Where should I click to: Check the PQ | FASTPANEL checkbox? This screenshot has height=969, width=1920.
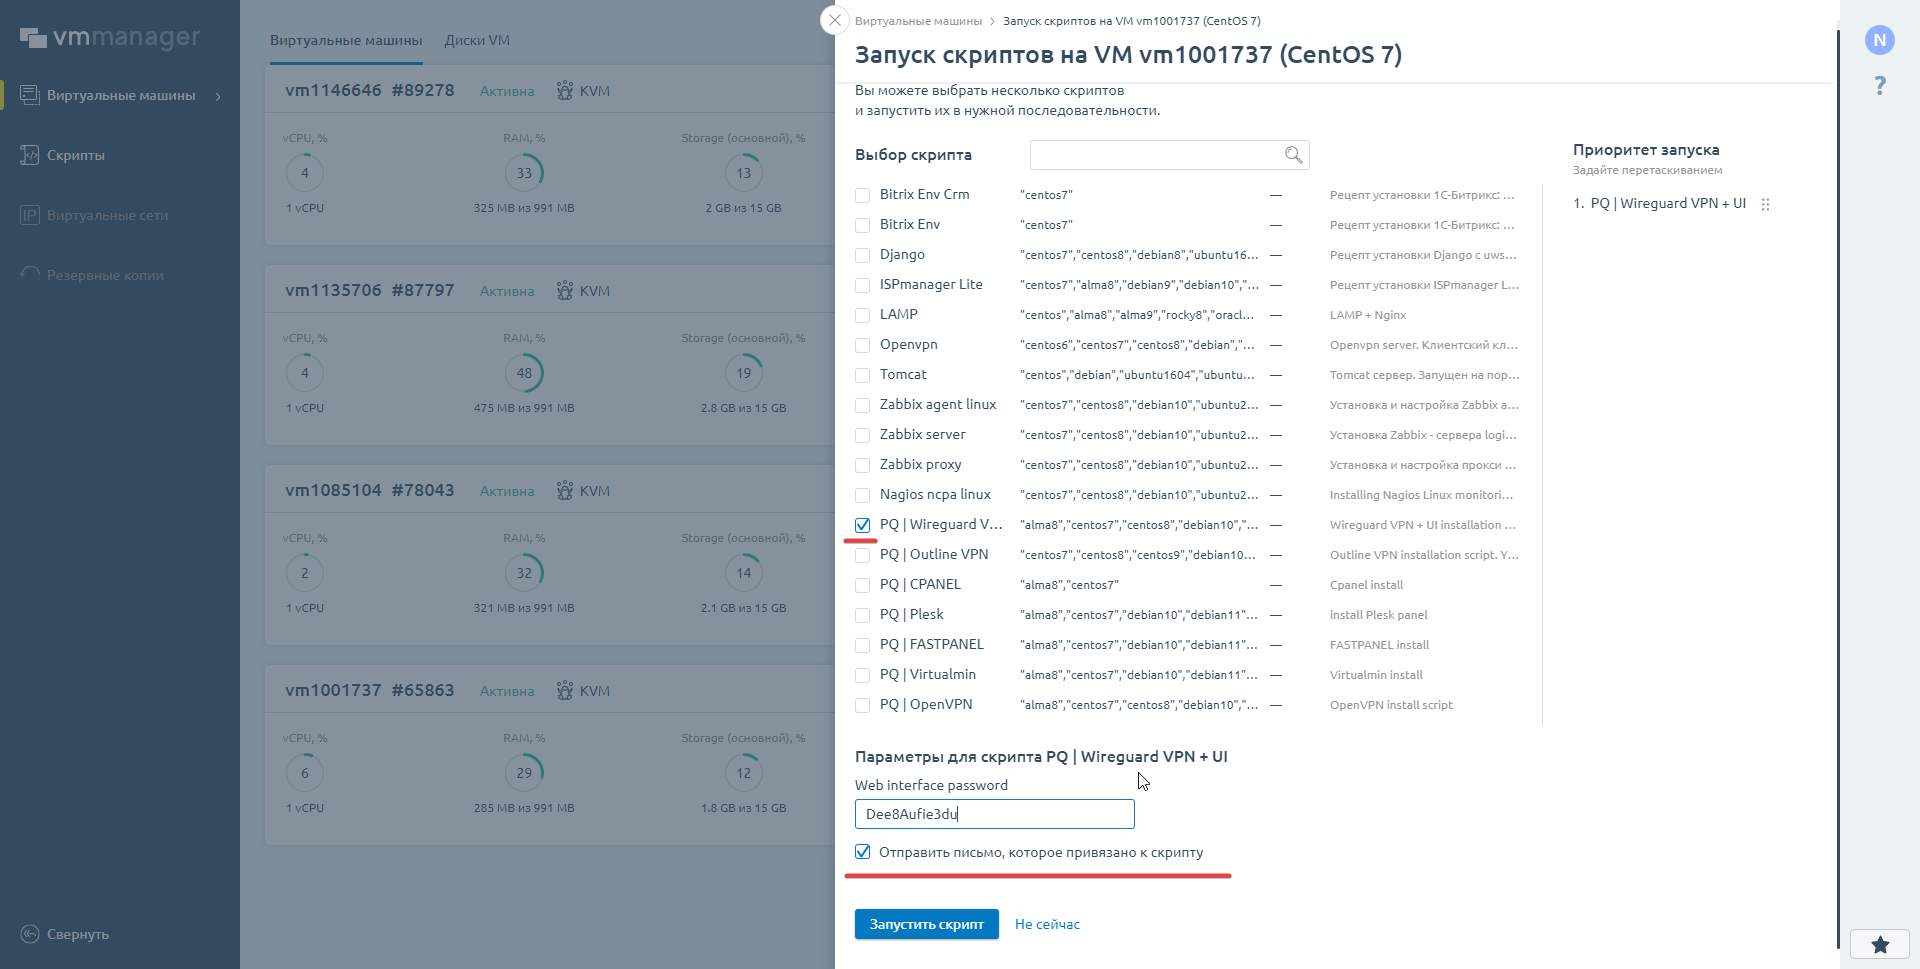click(x=862, y=645)
